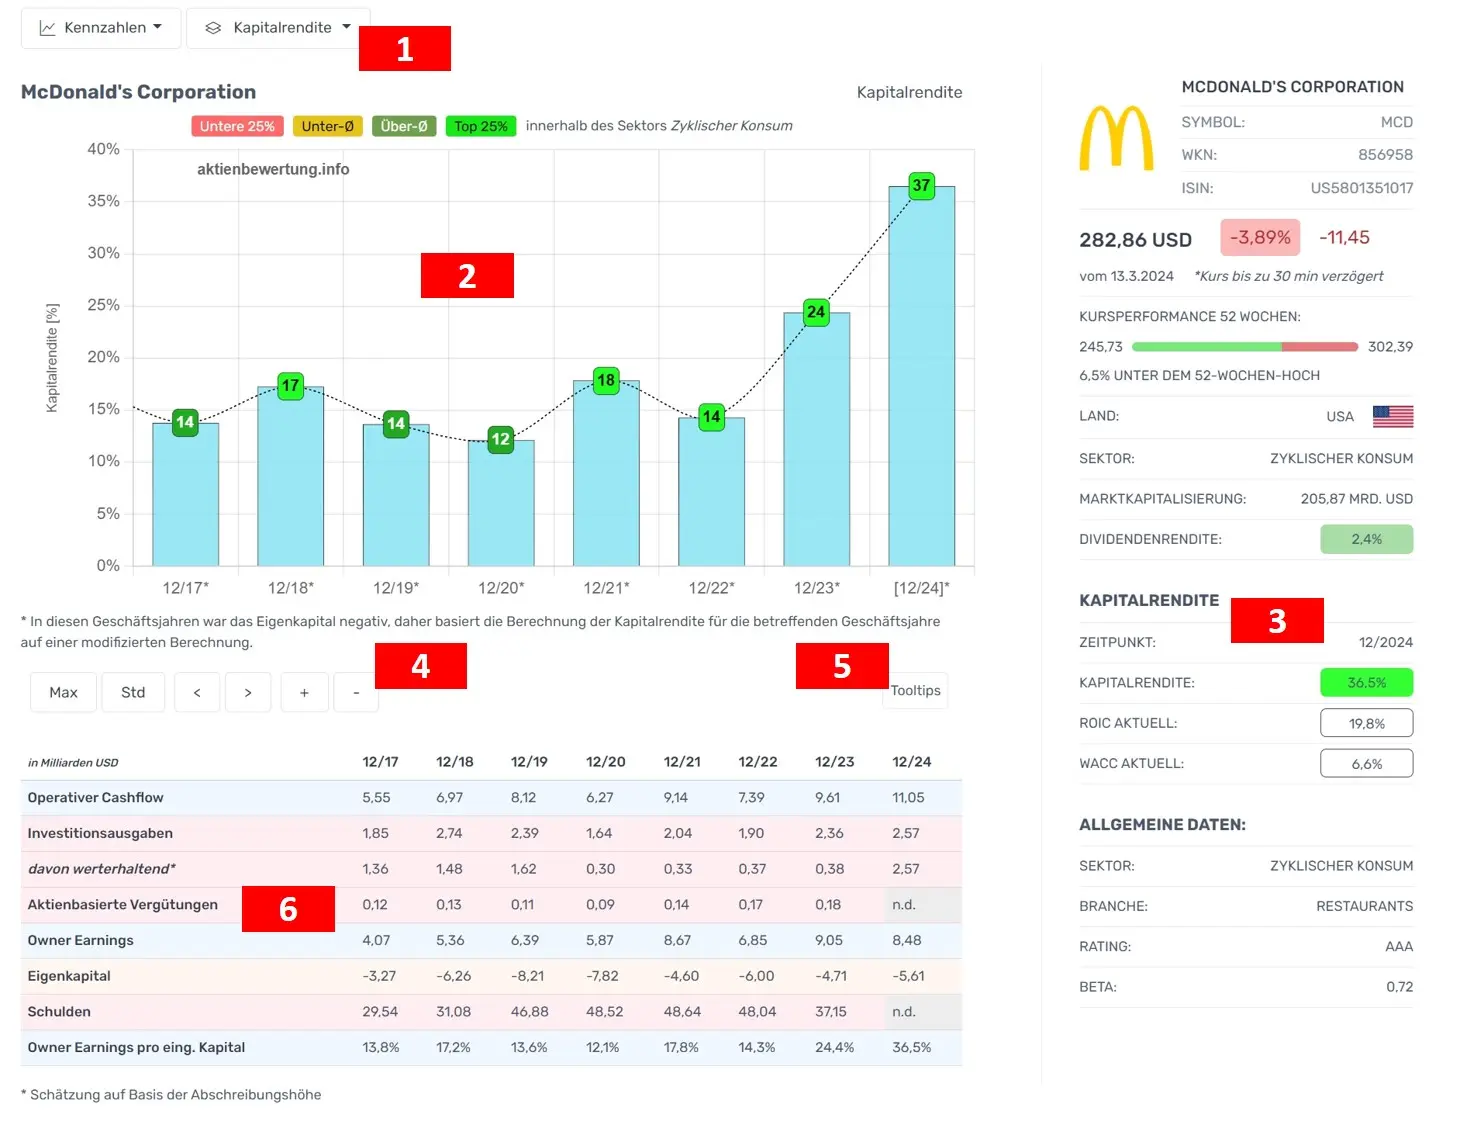Click the WKN value '856958'
Viewport: 1460px width, 1125px height.
click(x=1385, y=155)
